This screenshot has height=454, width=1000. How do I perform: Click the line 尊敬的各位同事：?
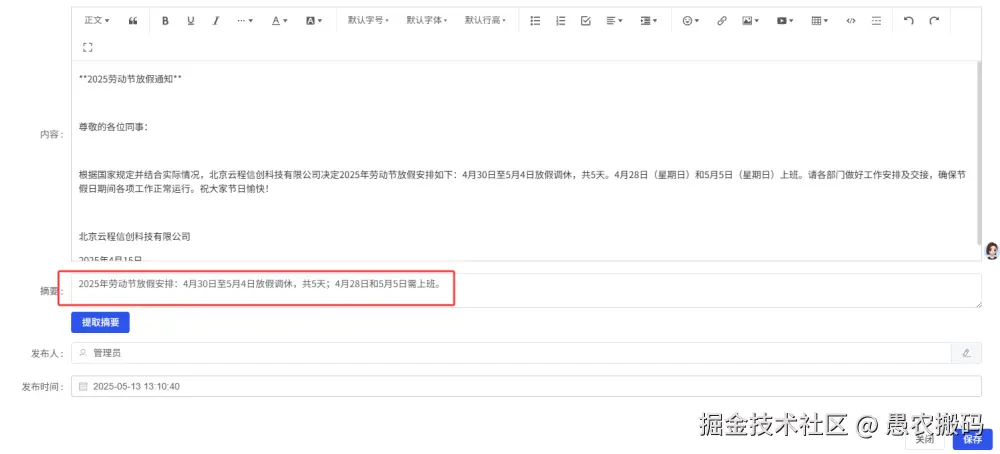113,128
